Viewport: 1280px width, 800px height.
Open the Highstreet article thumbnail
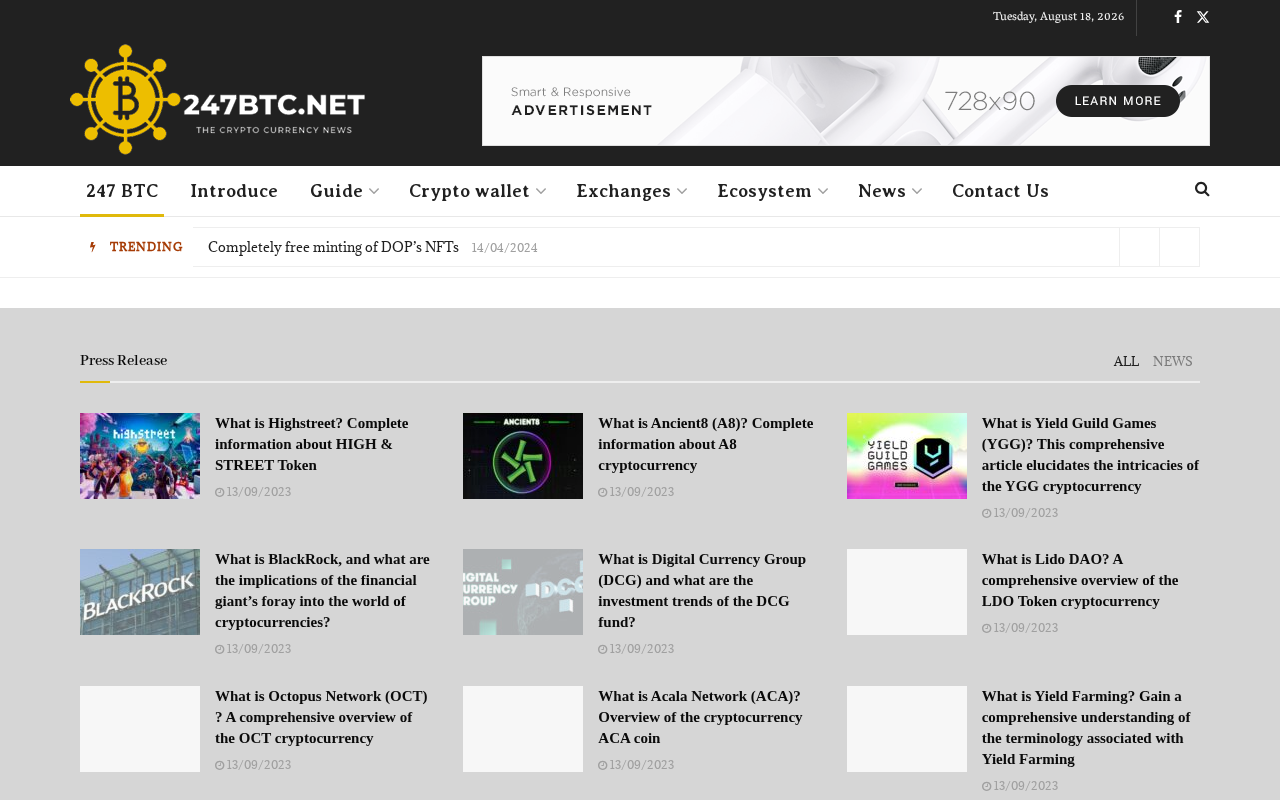pyautogui.click(x=140, y=456)
